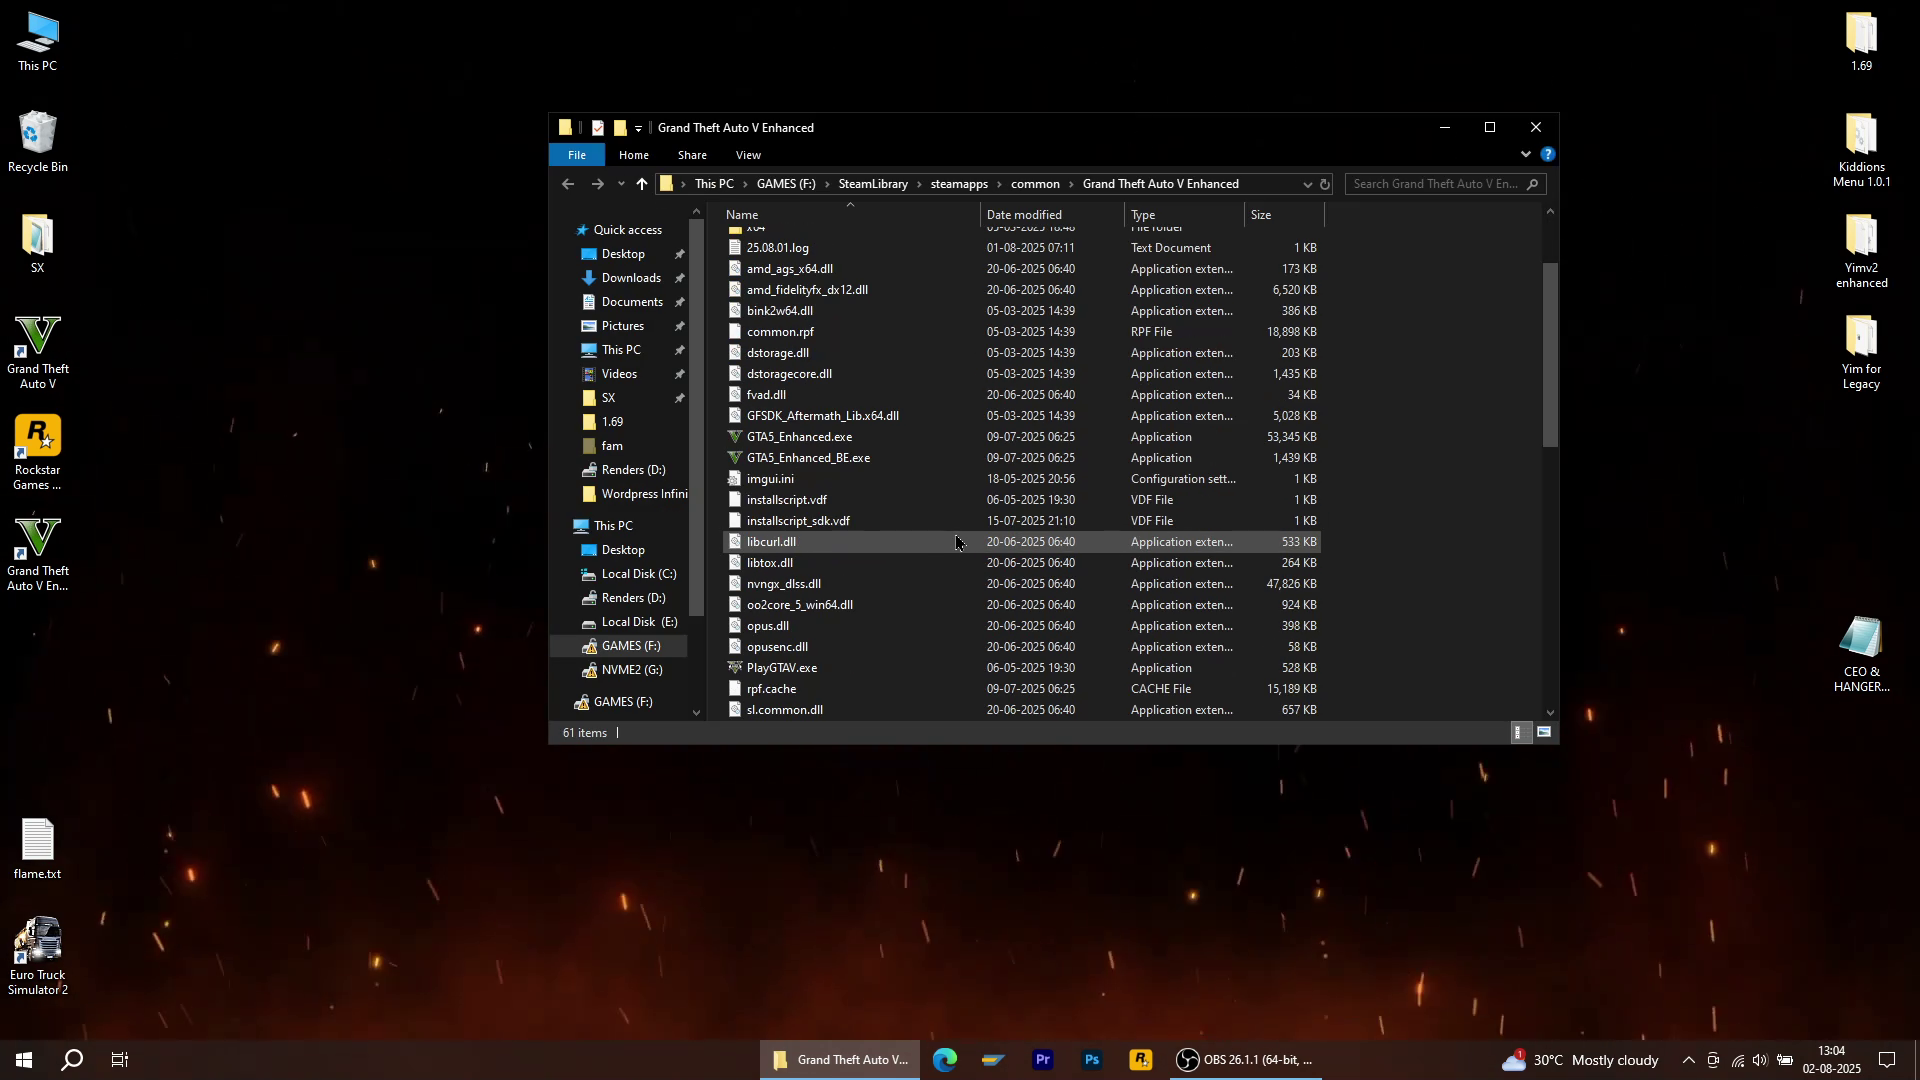Open Task View on taskbar
The image size is (1920, 1080).
click(x=120, y=1060)
